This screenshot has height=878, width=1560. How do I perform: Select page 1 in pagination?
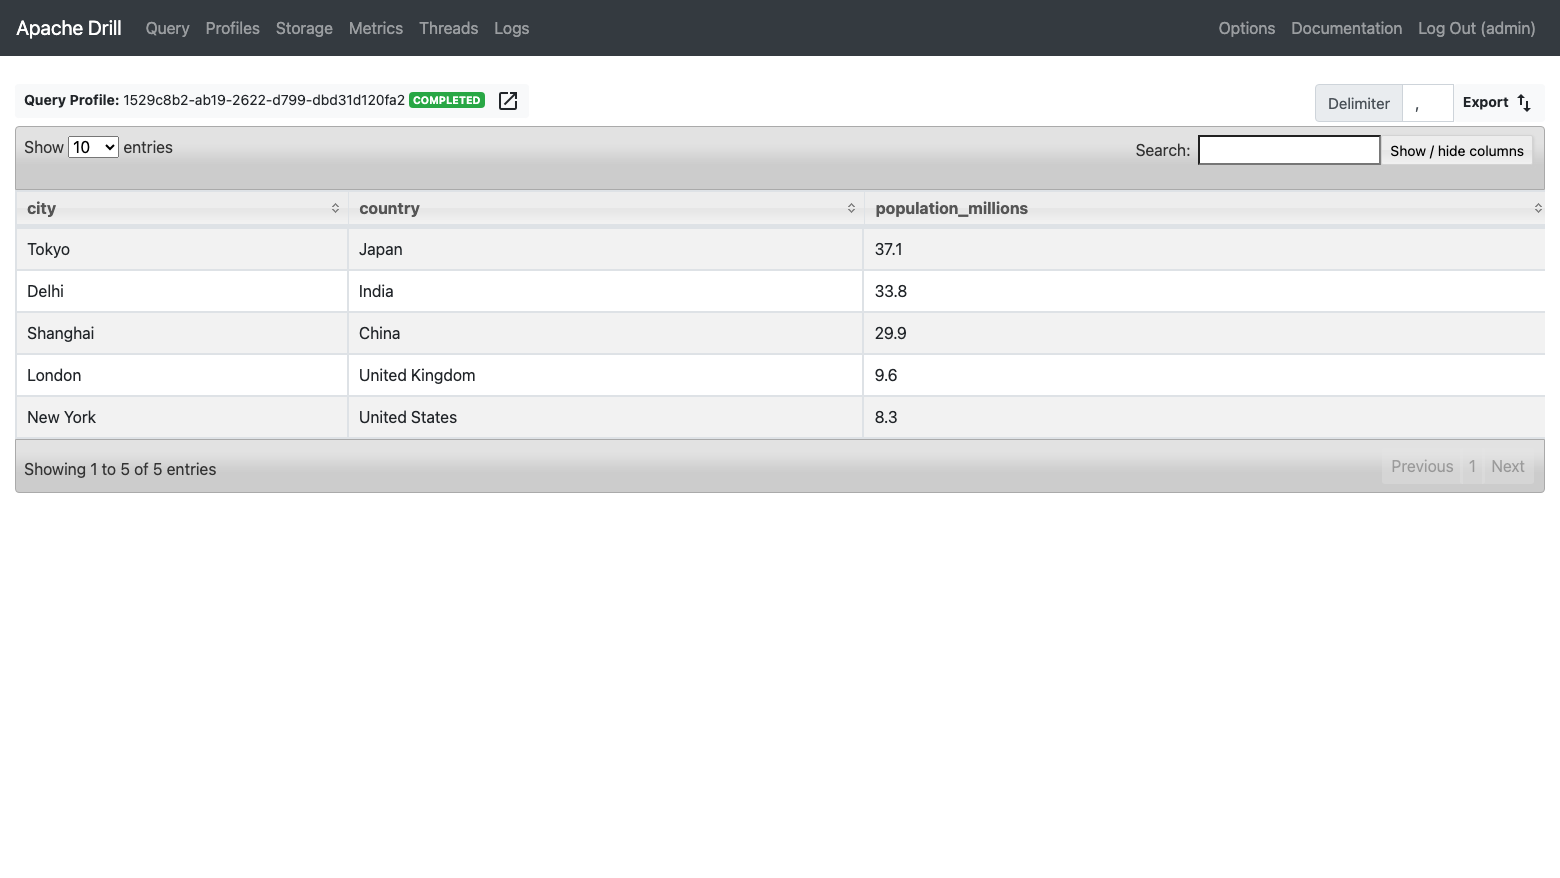tap(1472, 467)
